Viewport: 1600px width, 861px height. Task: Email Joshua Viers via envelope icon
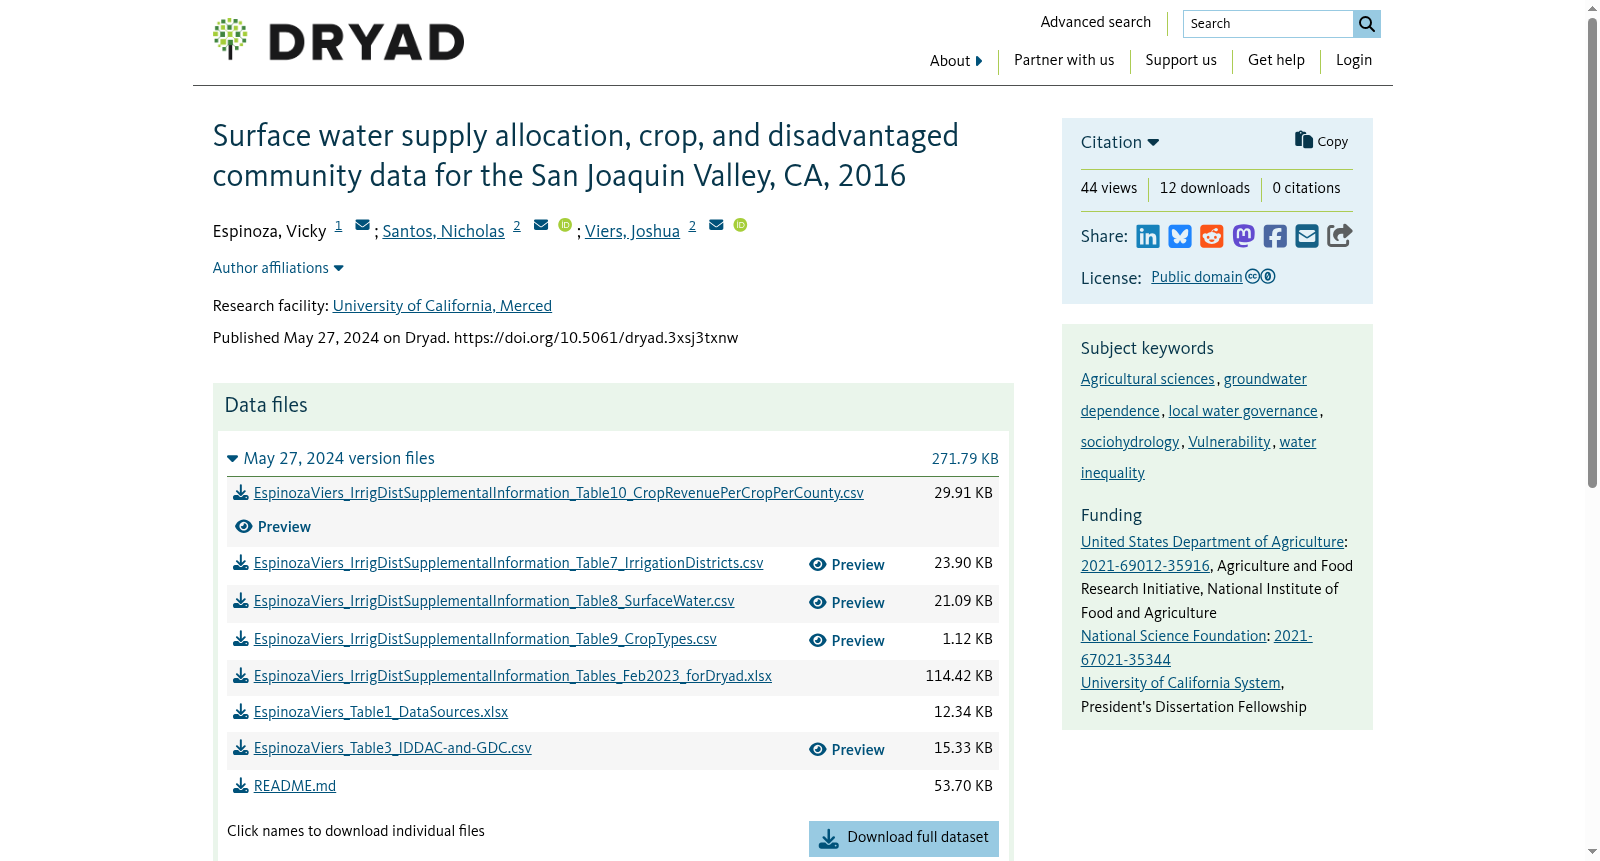tap(716, 225)
